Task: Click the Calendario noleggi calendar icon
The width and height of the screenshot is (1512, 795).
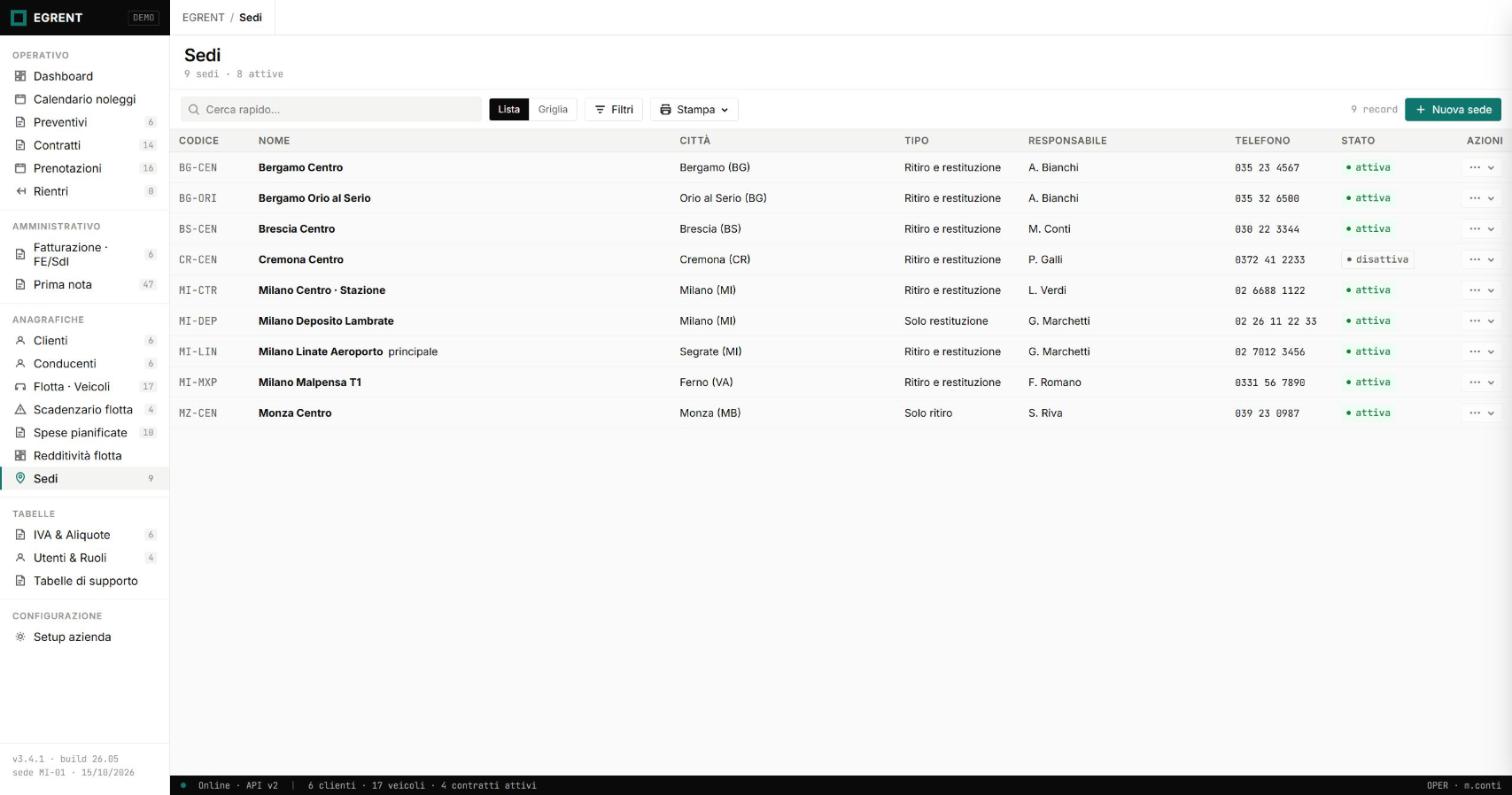Action: (20, 99)
